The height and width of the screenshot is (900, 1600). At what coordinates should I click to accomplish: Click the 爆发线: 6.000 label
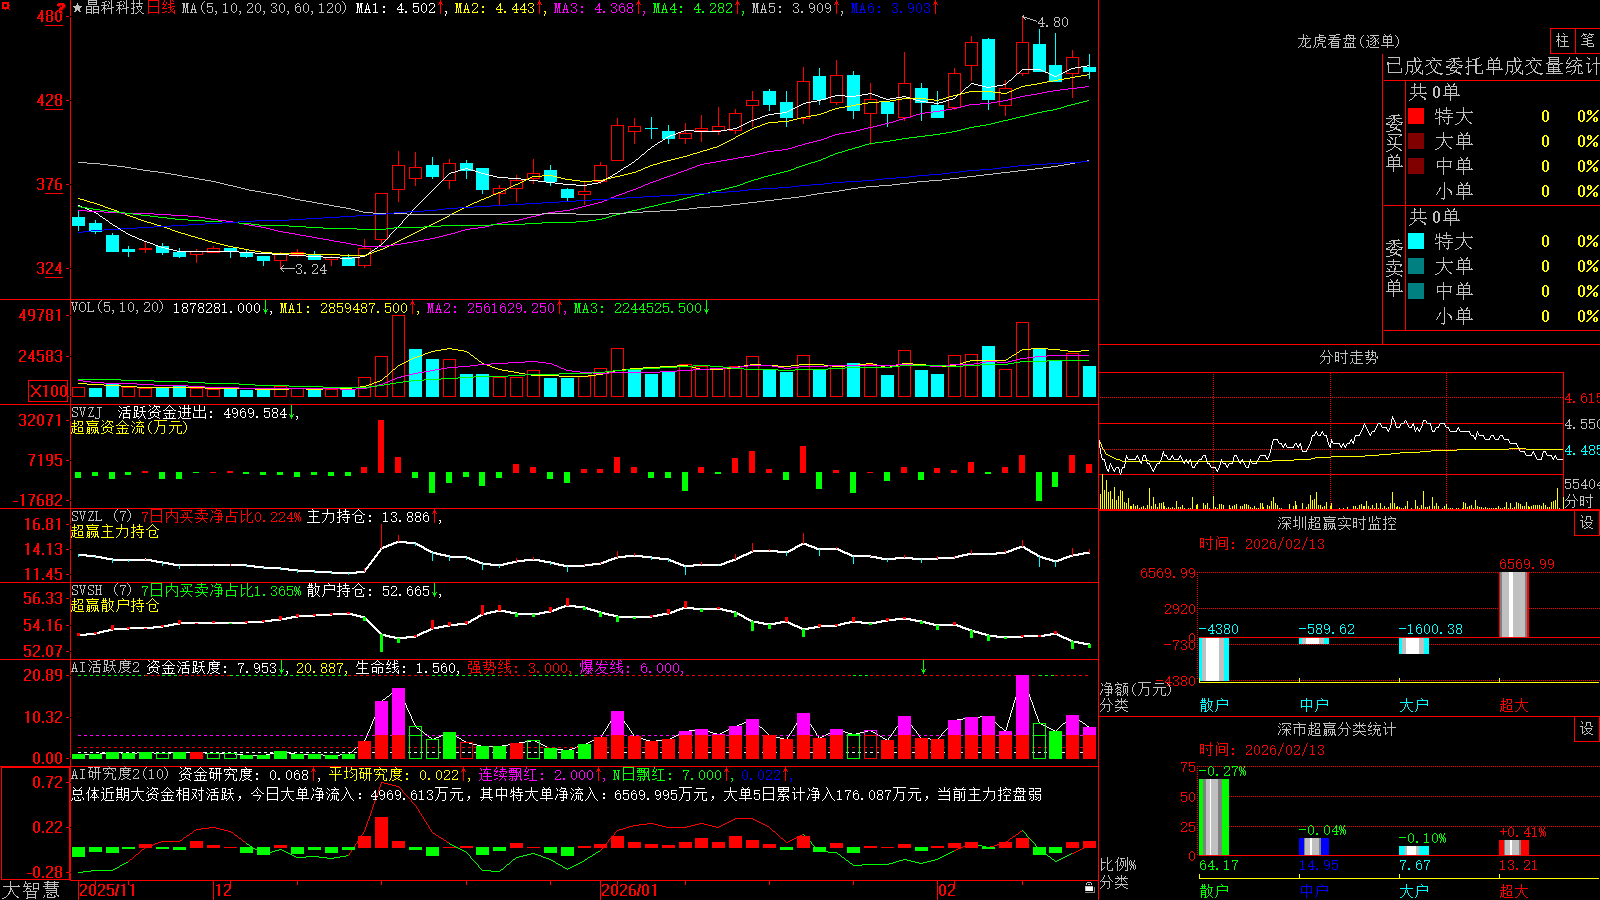point(632,668)
